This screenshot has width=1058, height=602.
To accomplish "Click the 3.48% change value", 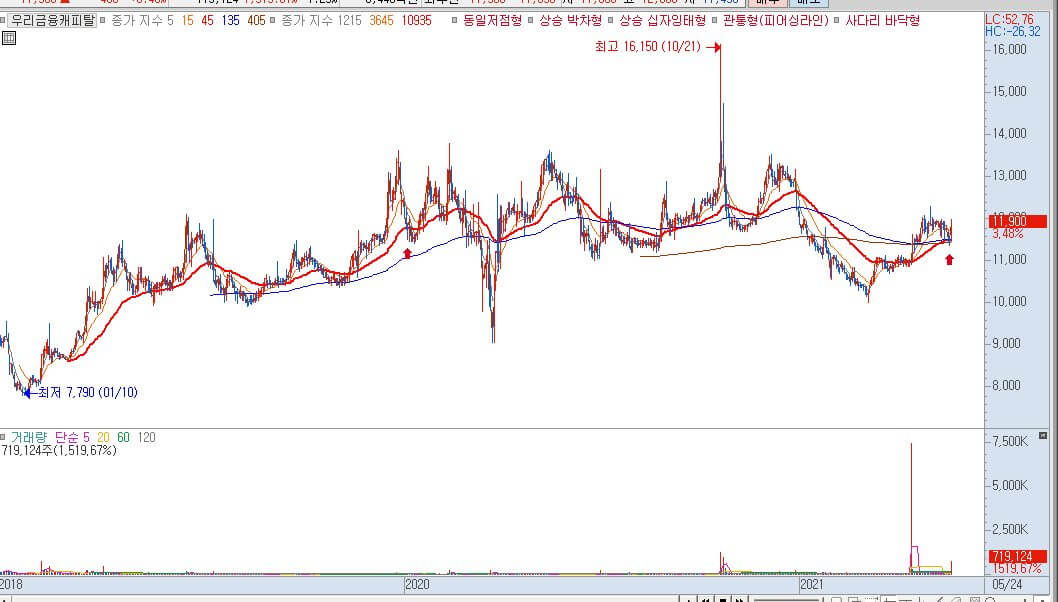I will point(1008,234).
